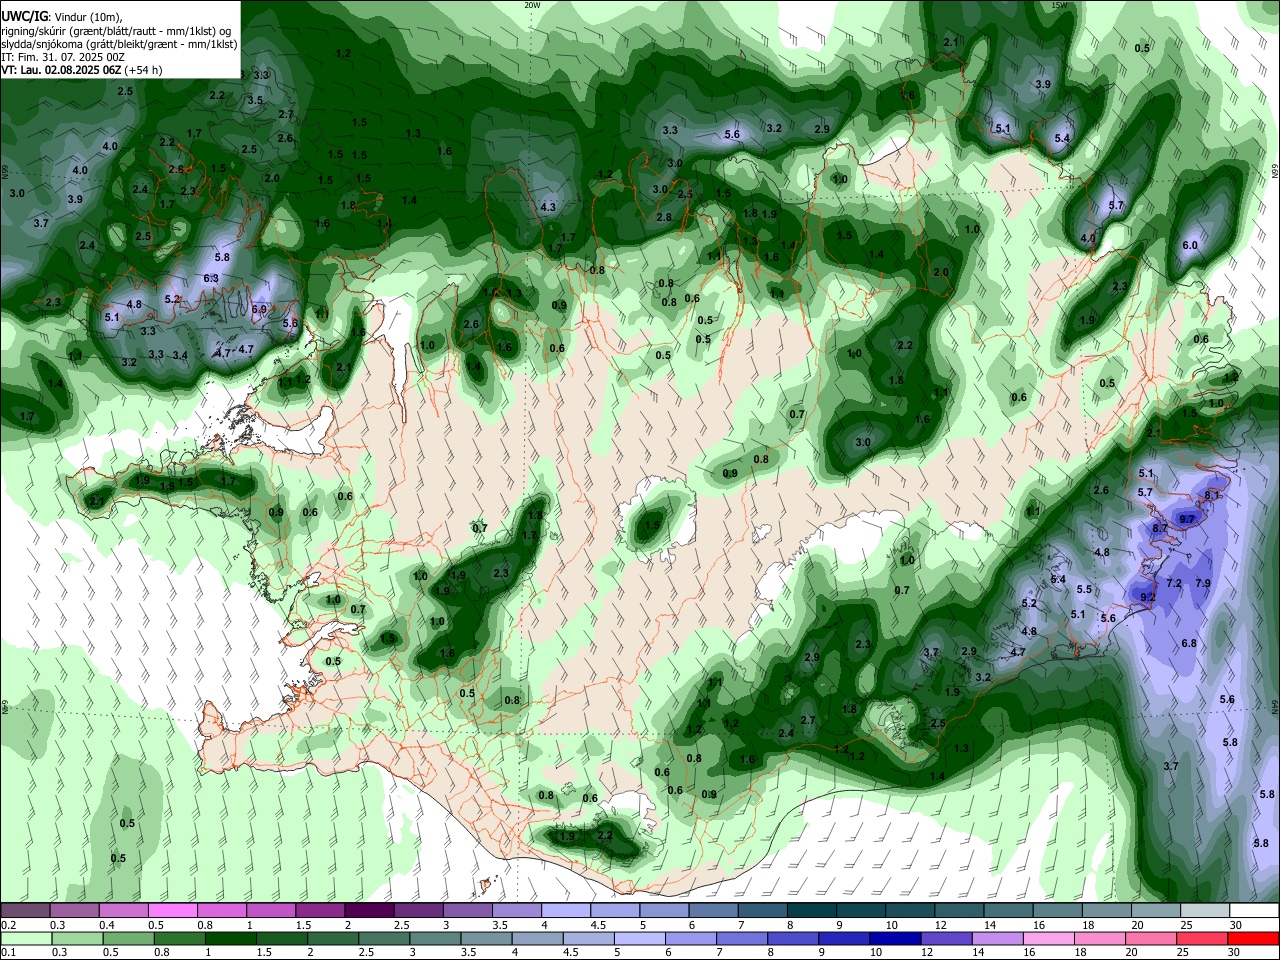Click the 6.8 value off the southeast coast

coord(1189,643)
